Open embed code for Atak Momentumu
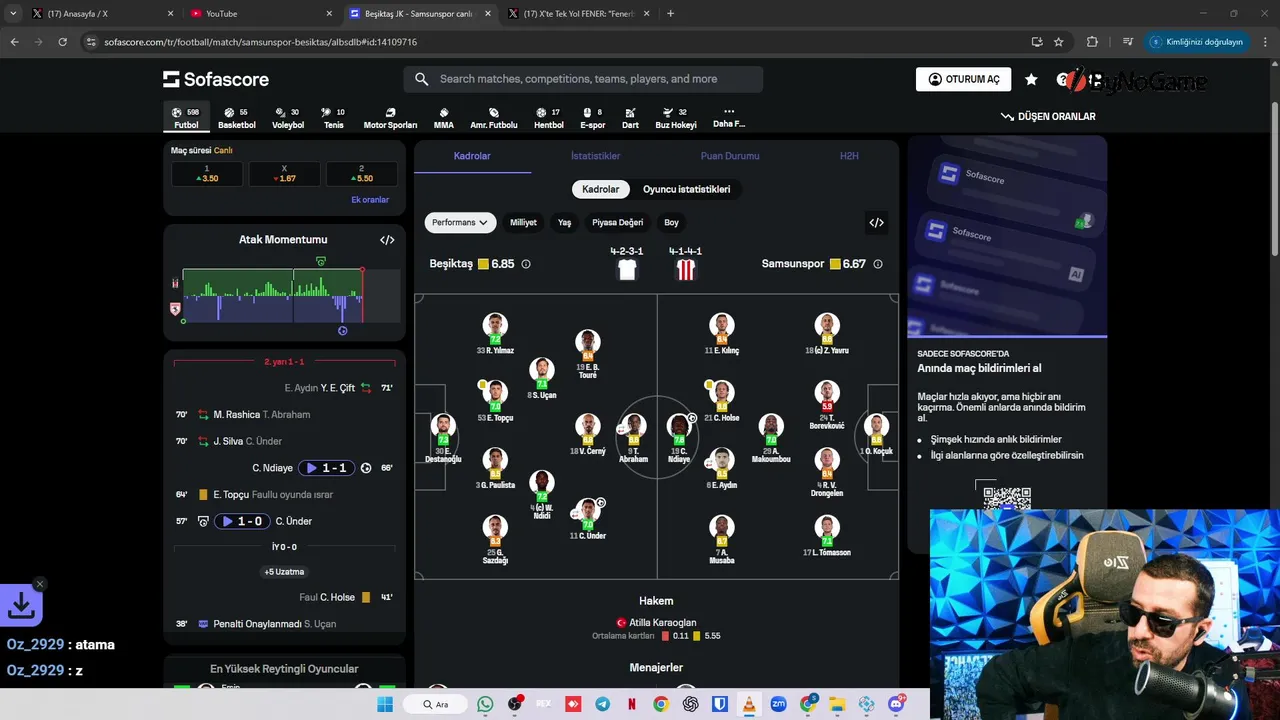Screen dimensions: 1280x720 tap(387, 240)
